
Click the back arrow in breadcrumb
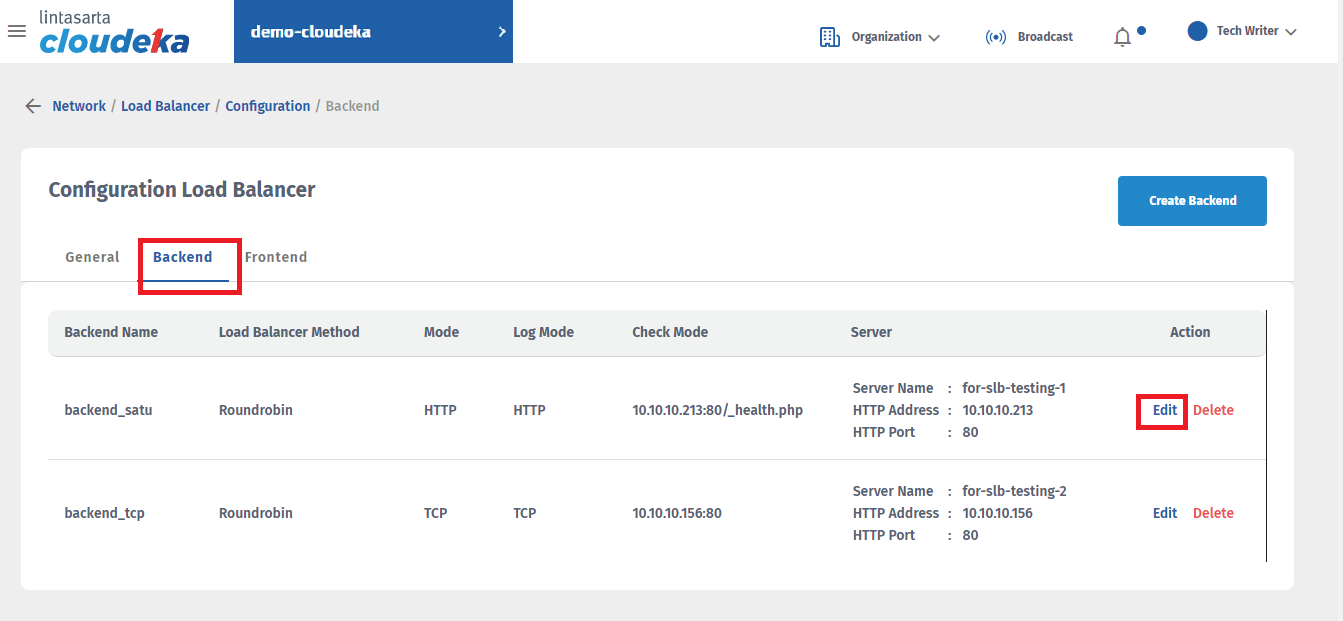[x=33, y=106]
